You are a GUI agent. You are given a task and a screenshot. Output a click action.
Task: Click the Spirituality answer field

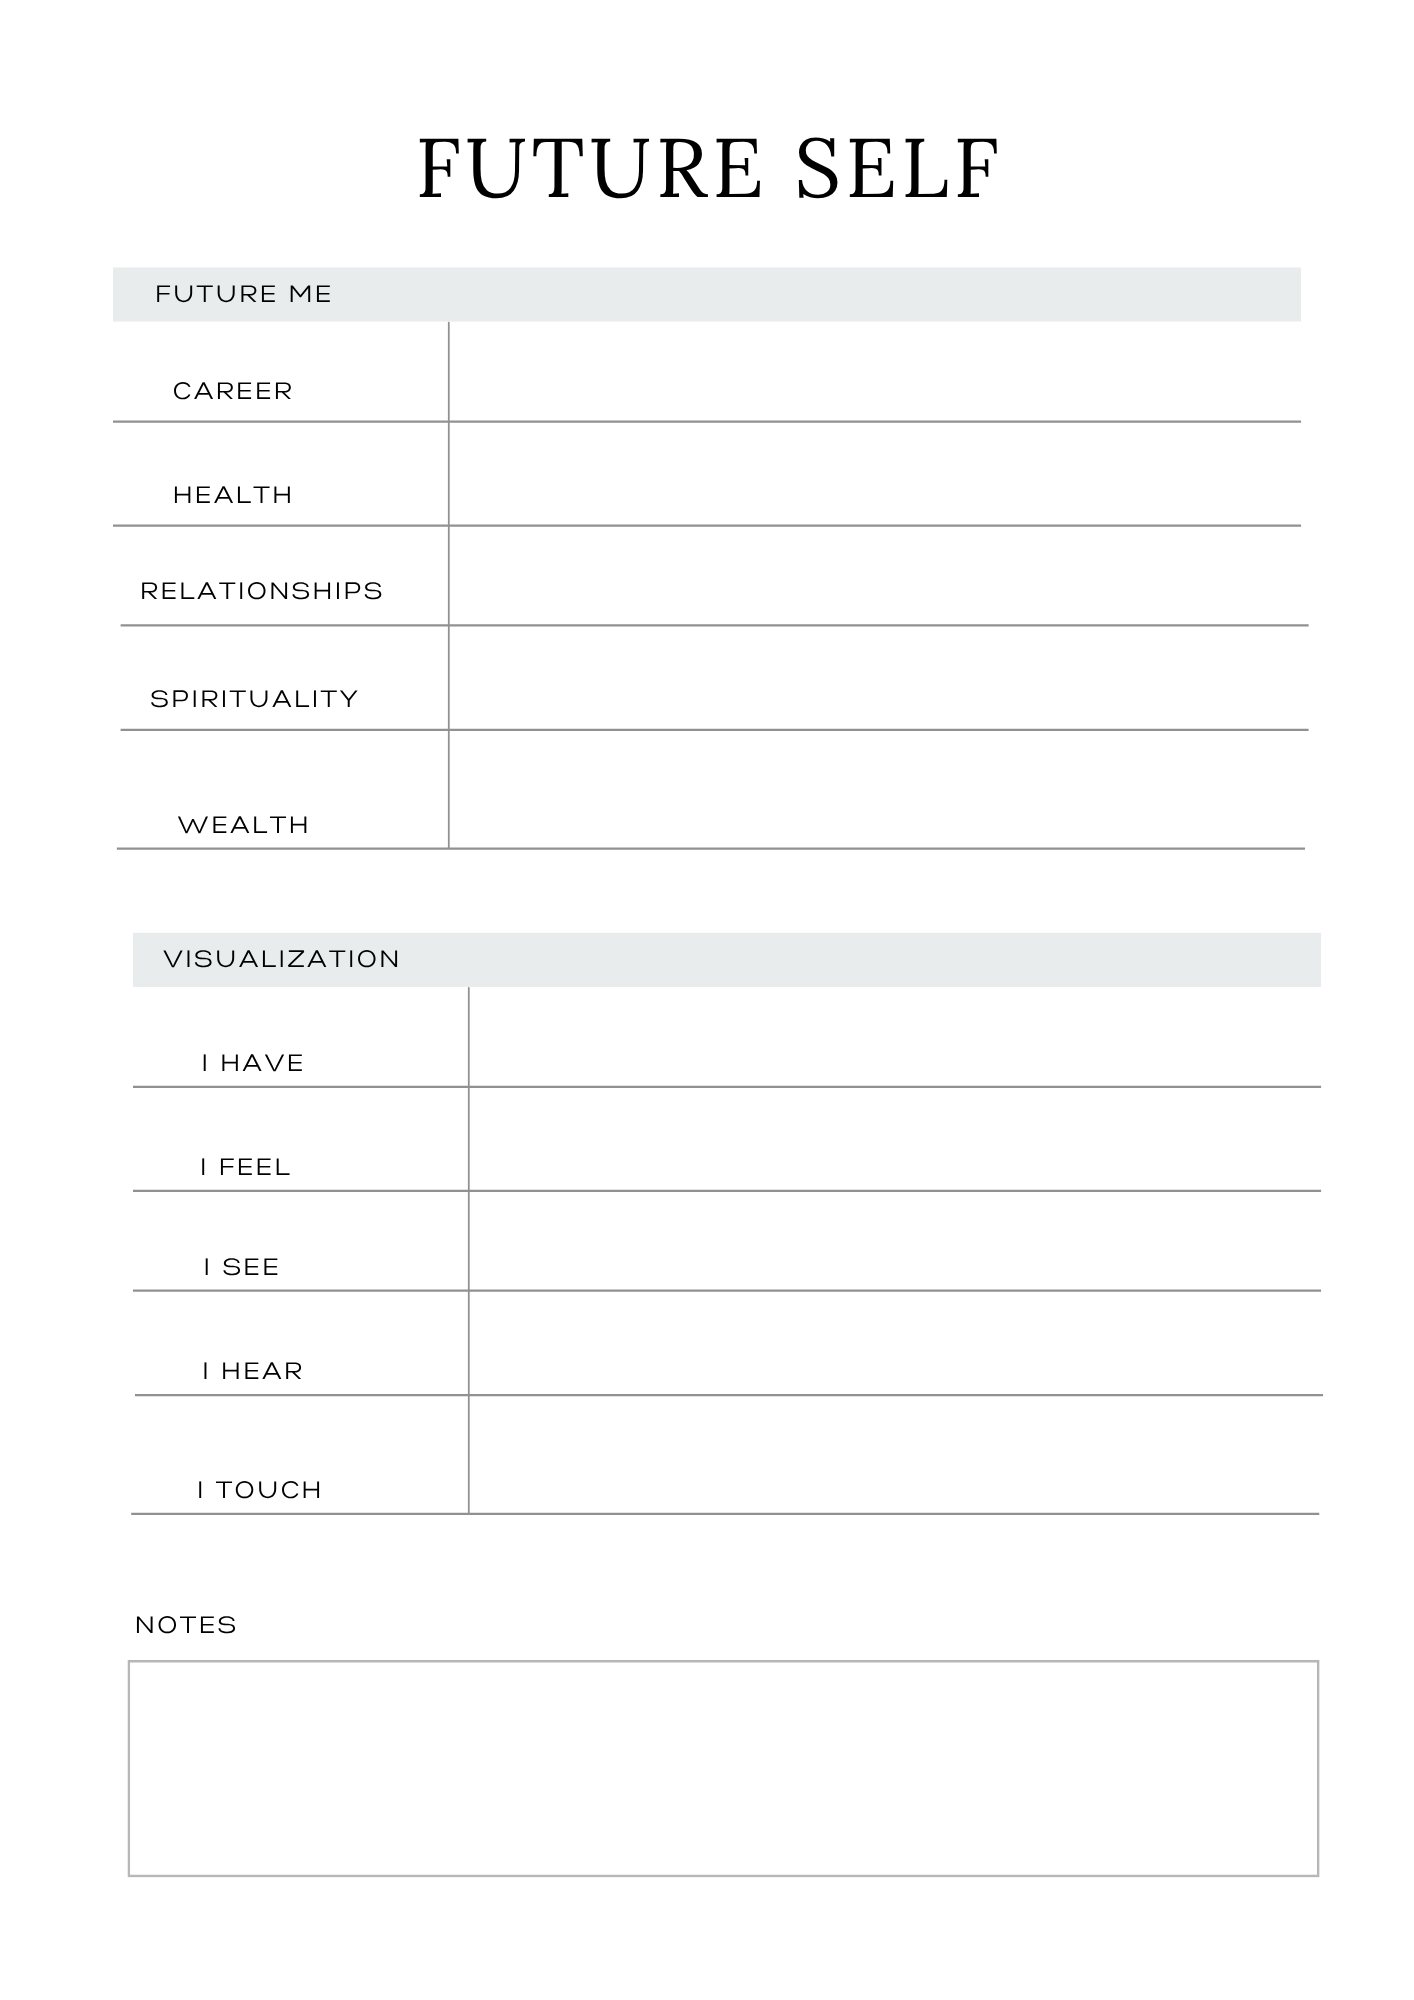click(x=878, y=678)
